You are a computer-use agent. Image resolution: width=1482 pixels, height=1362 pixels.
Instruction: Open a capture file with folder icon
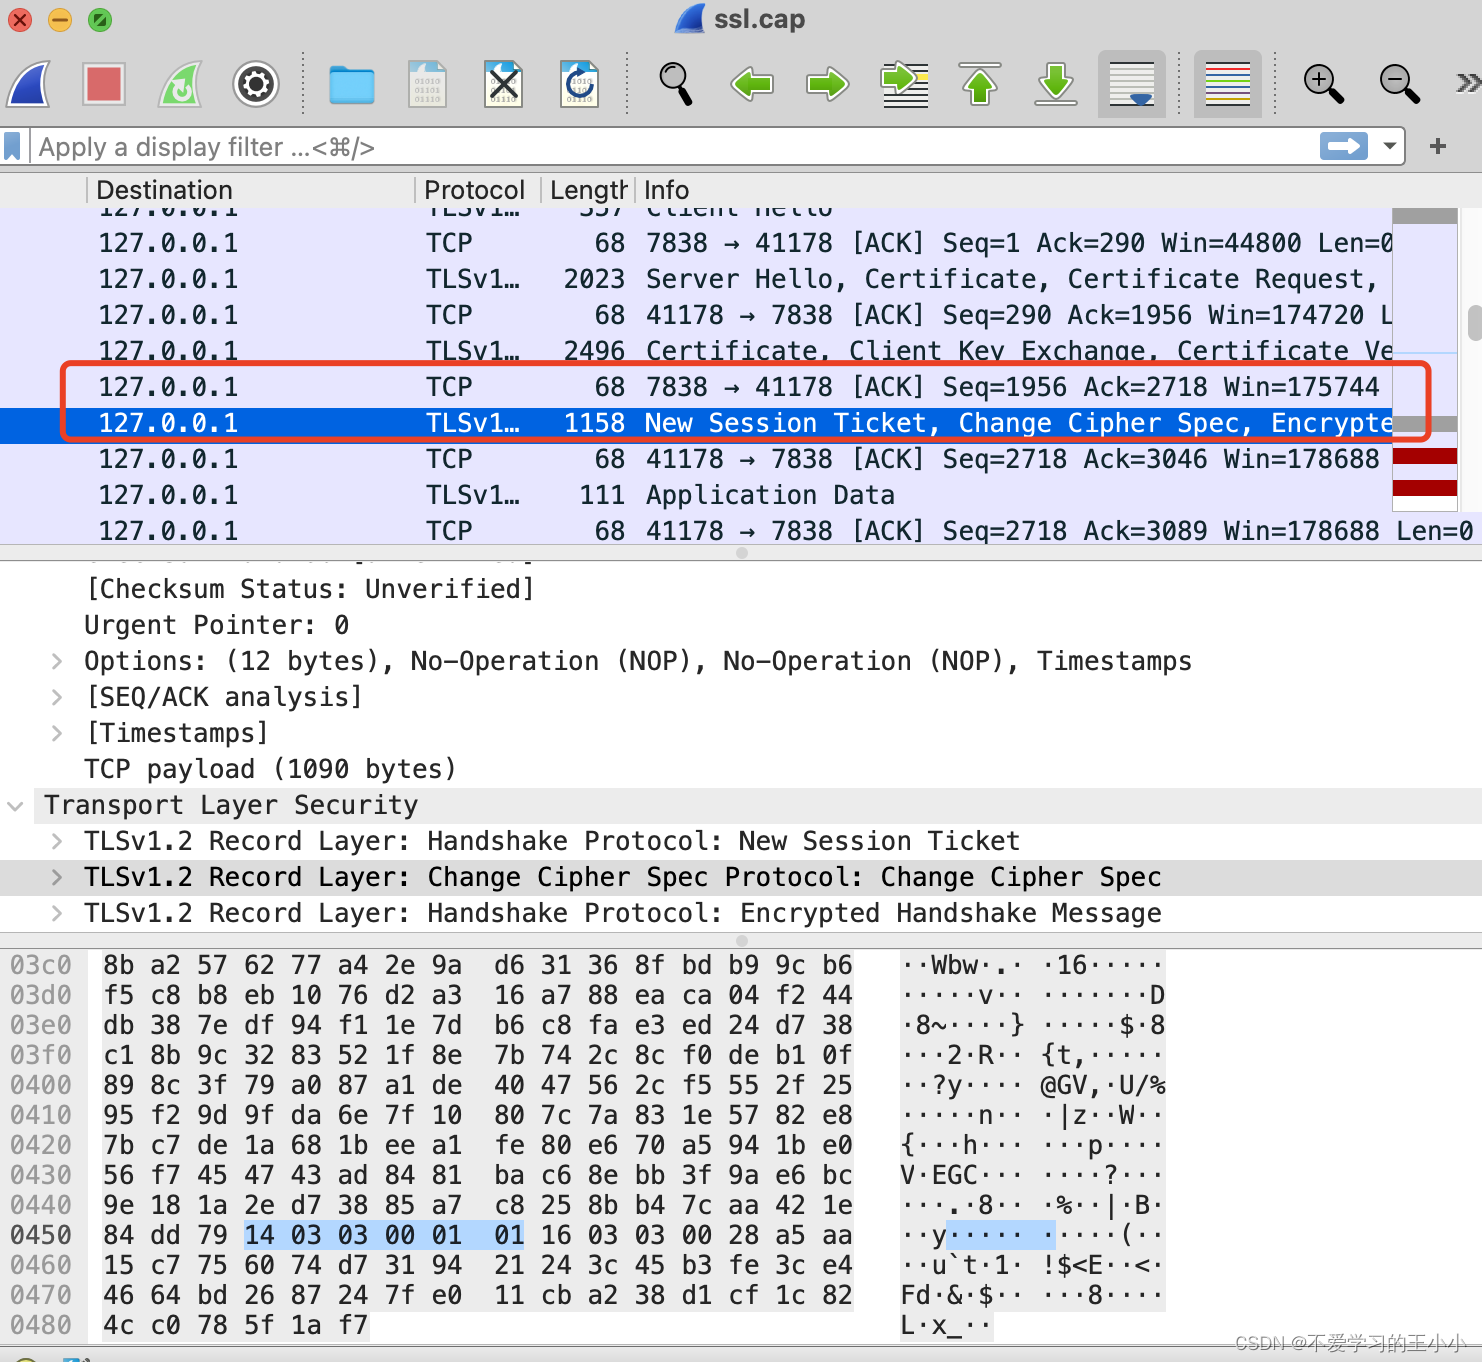pyautogui.click(x=352, y=85)
